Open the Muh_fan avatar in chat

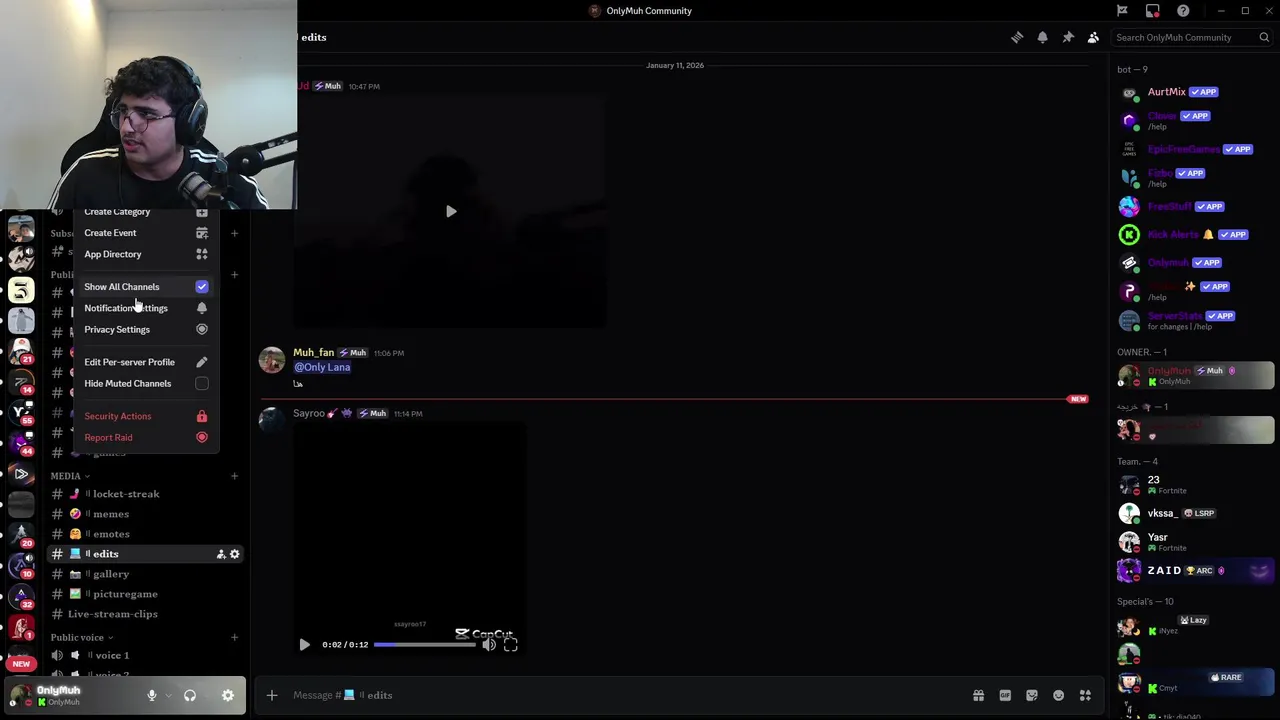(272, 361)
